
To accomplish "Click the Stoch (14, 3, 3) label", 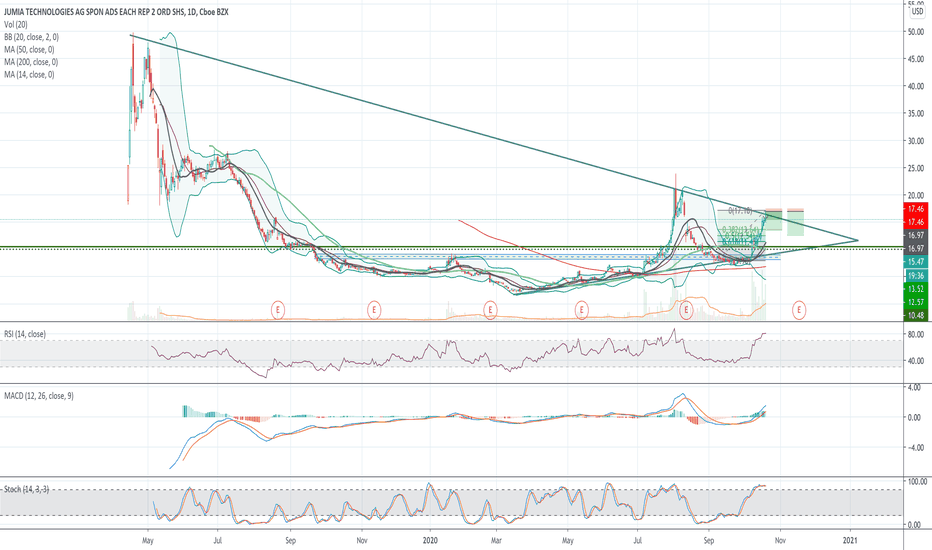I will (x=26, y=489).
